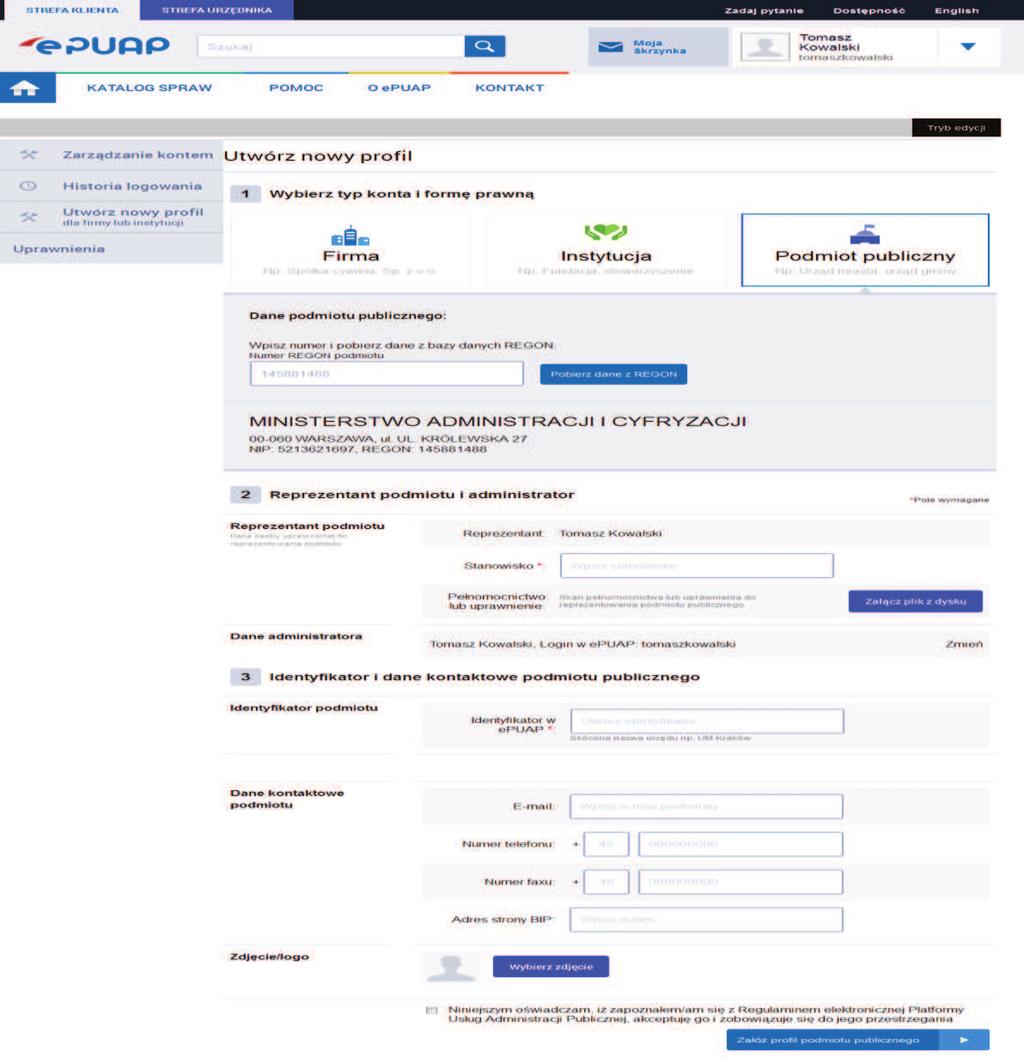1024x1064 pixels.
Task: Click the heading MINISTERSTWO ADMINISTRACJI I CYFRYZACJI
Action: click(x=497, y=421)
